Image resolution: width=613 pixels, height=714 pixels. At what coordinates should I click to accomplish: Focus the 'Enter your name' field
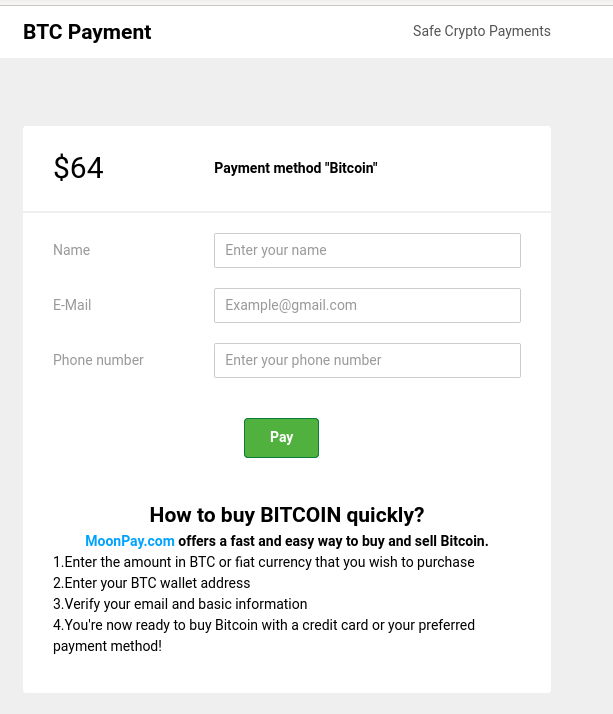(x=367, y=250)
